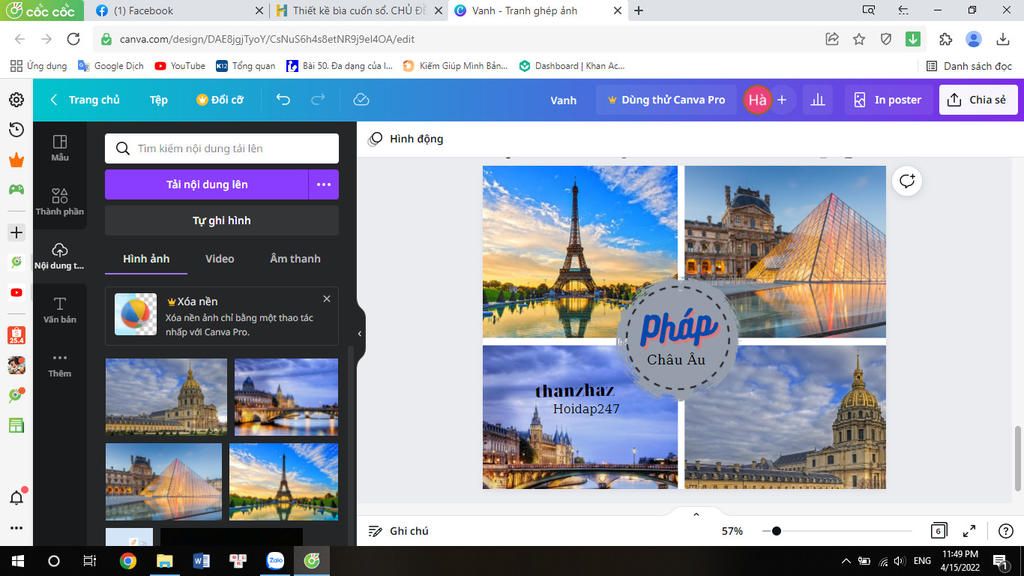The width and height of the screenshot is (1024, 576).
Task: Add a collaborator with plus icon
Action: click(782, 100)
